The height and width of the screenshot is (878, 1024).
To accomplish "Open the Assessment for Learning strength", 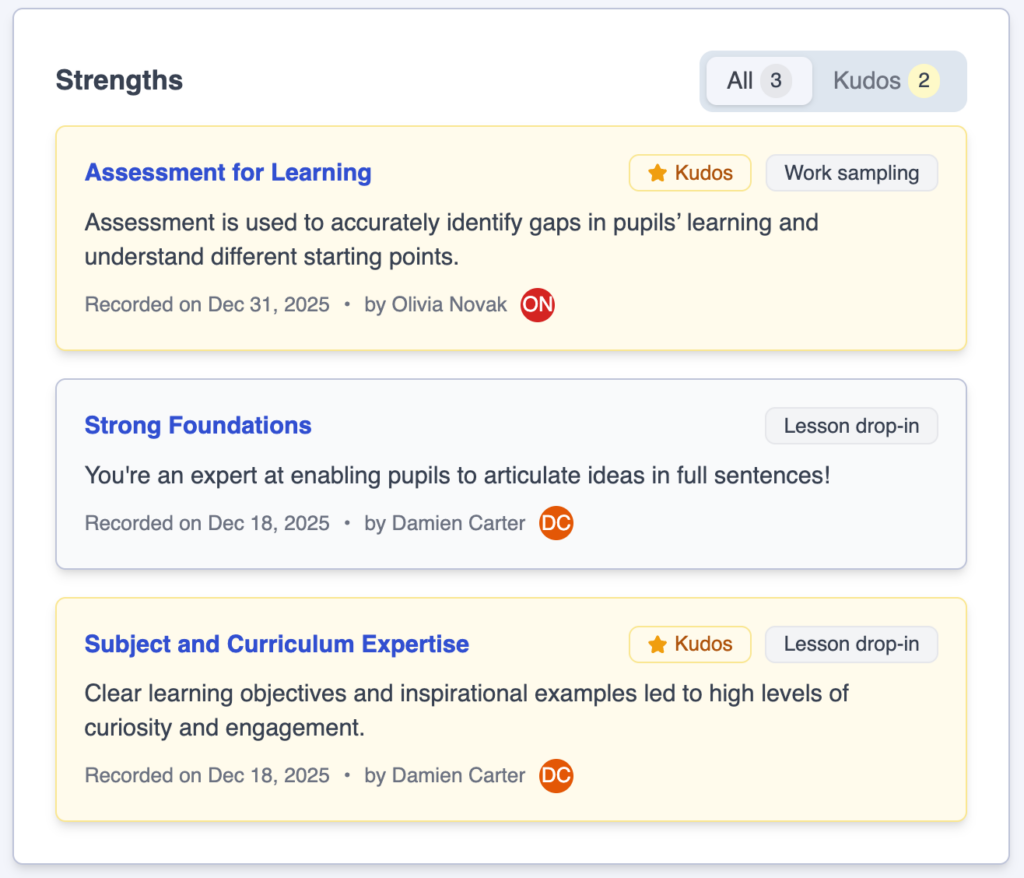I will click(x=228, y=173).
